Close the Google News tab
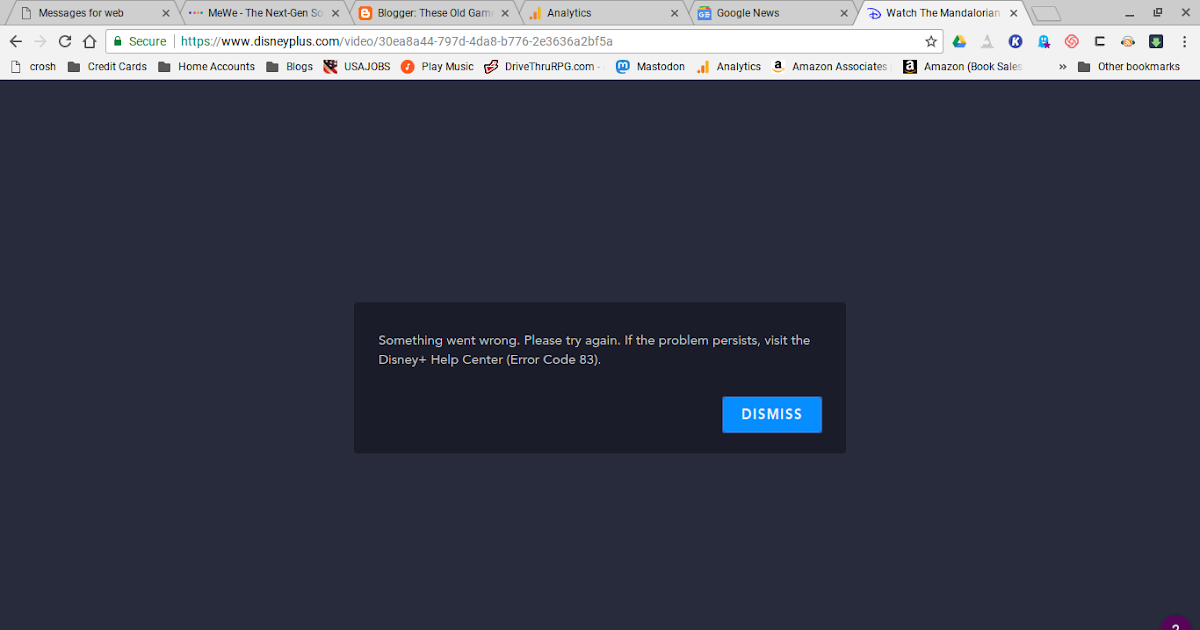1200x630 pixels. (845, 14)
